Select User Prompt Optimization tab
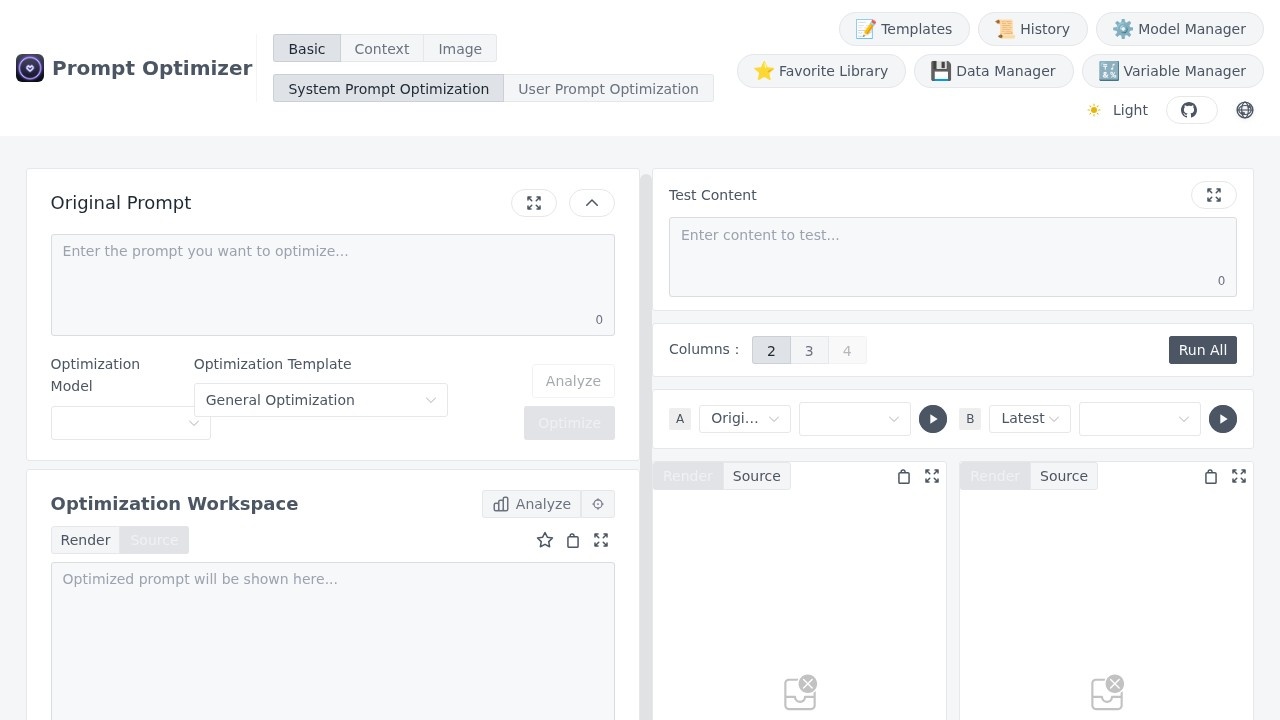Viewport: 1280px width, 720px height. (x=608, y=89)
